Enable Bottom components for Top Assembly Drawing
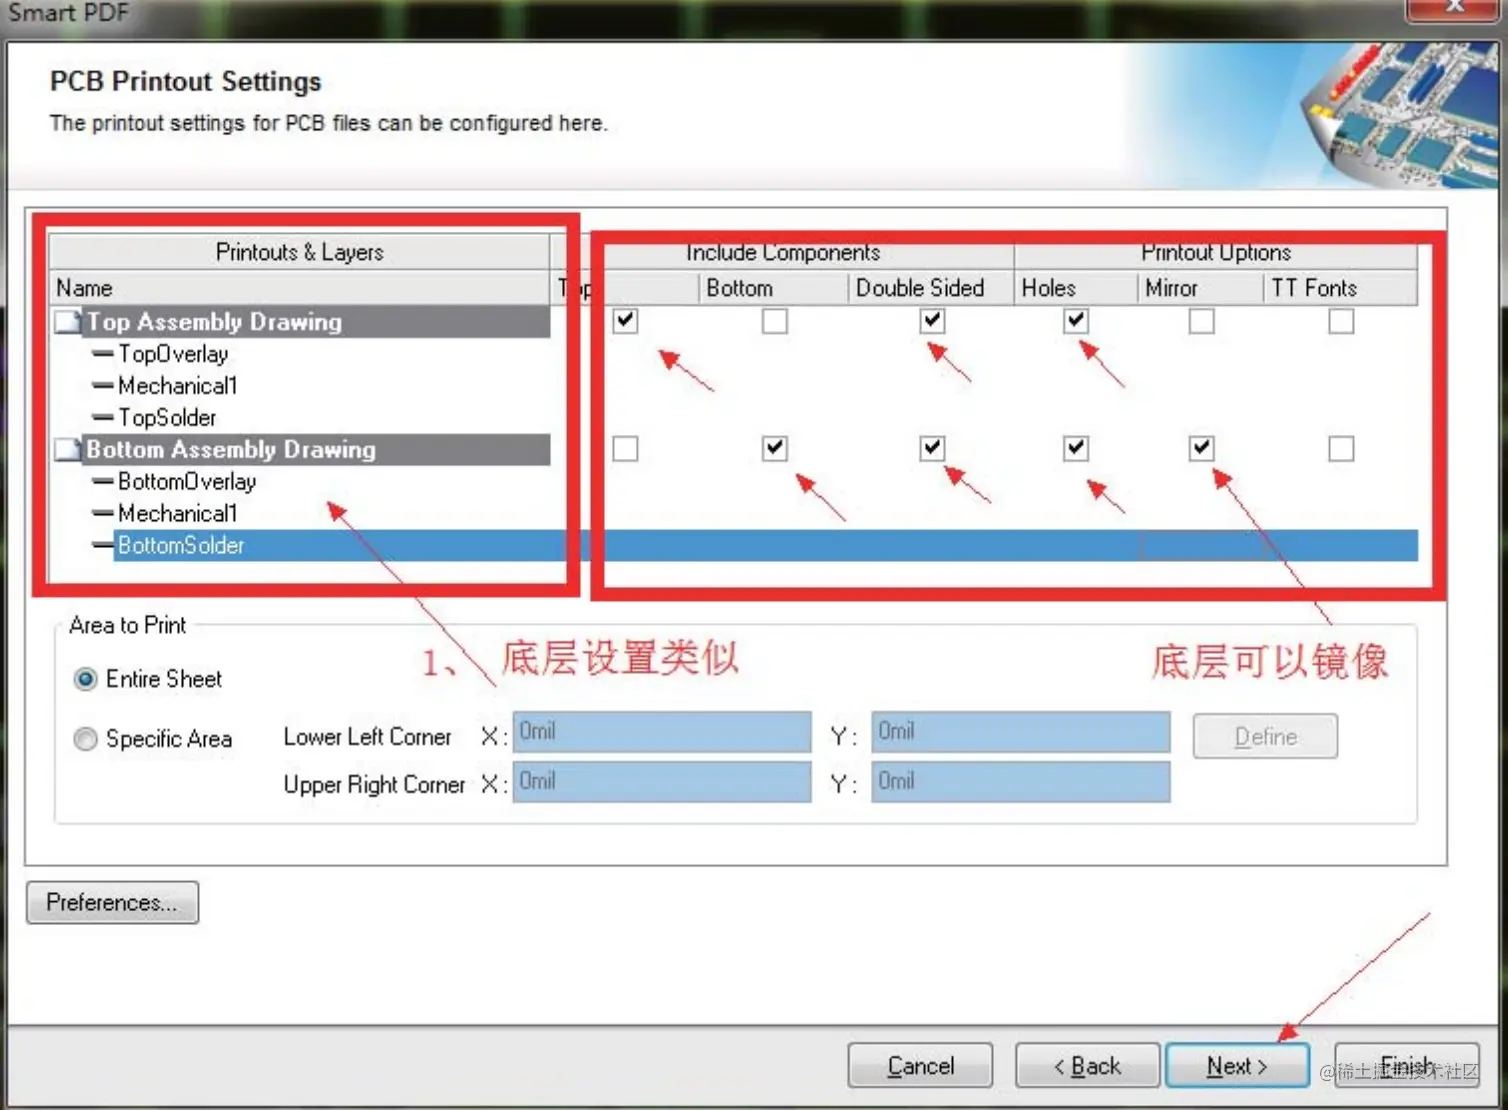The width and height of the screenshot is (1508, 1110). [775, 321]
